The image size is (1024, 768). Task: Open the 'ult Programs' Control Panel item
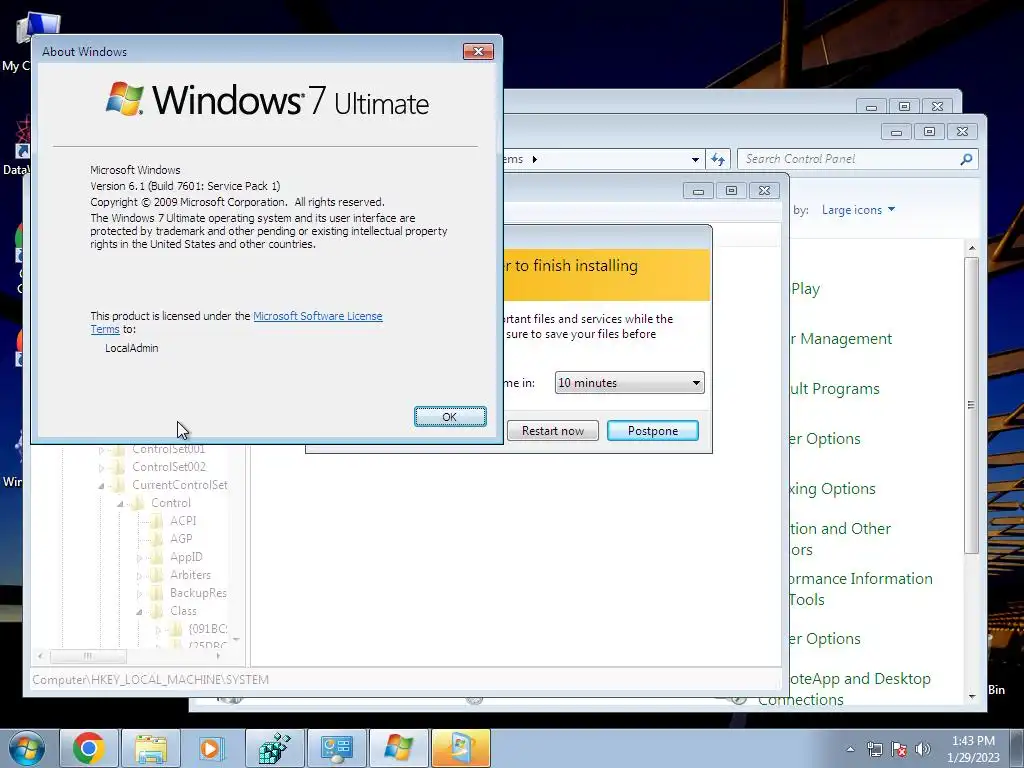[835, 389]
